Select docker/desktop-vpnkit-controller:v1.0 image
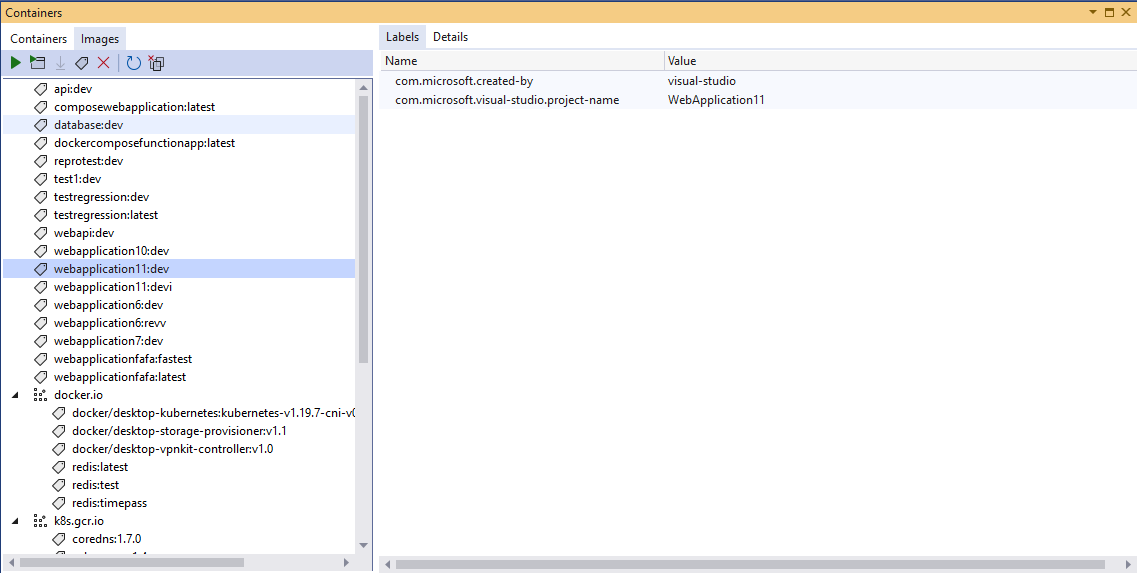The height and width of the screenshot is (573, 1137). coord(173,449)
